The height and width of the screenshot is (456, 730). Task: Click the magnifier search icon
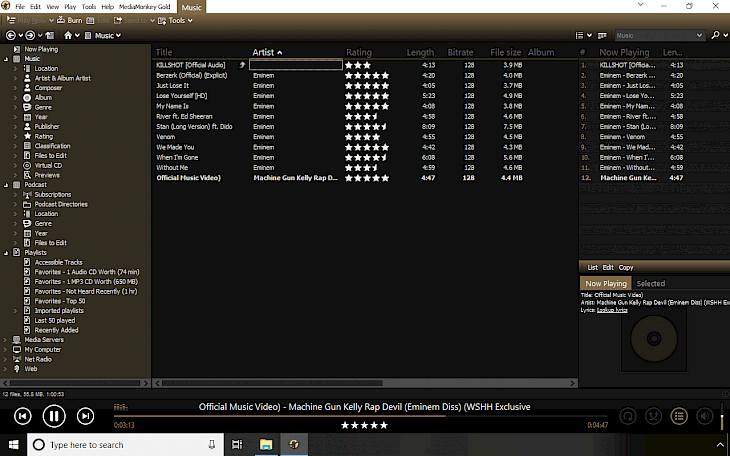716,35
